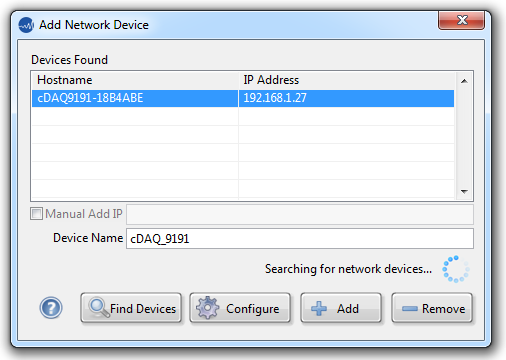Click the app waveform icon in title bar
Screen dimensions: 506x360
(26, 25)
